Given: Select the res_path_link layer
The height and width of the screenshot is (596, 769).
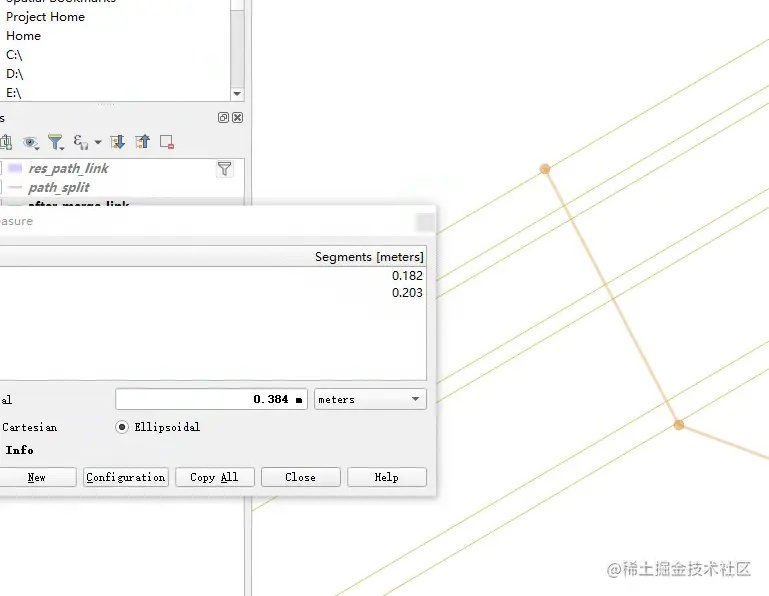Looking at the screenshot, I should point(68,168).
